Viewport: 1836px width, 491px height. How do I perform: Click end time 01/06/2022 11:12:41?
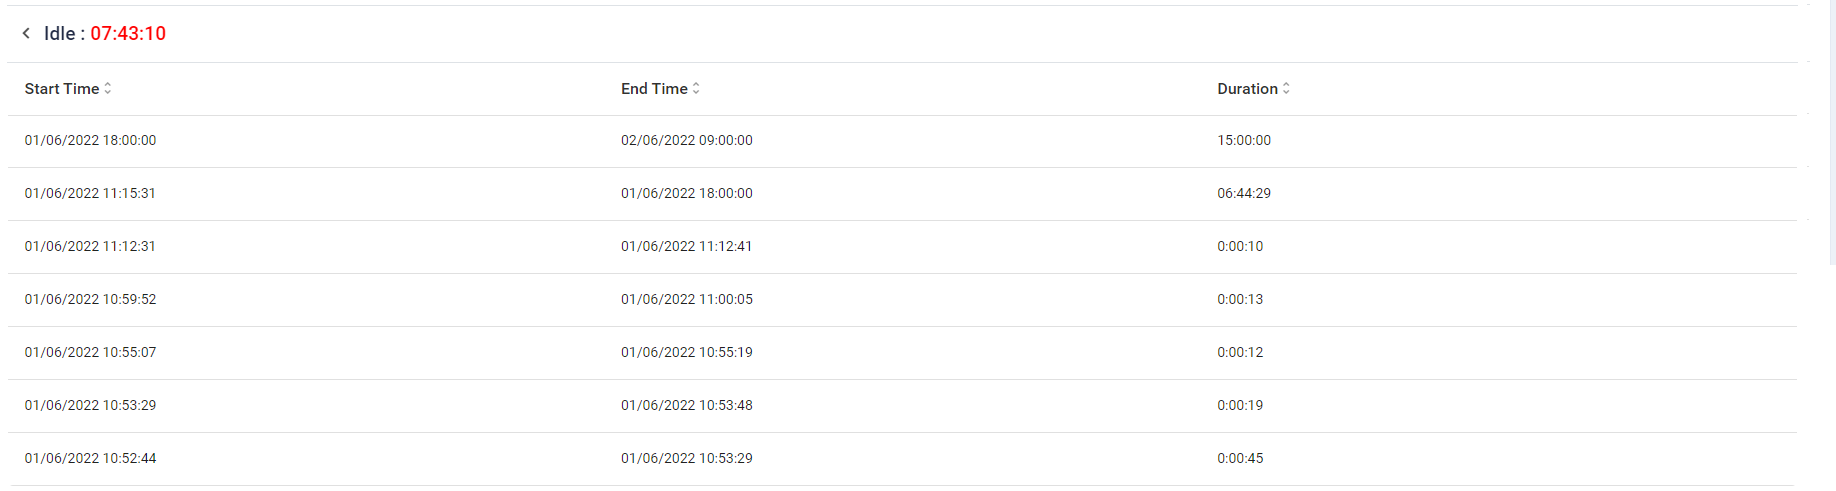pyautogui.click(x=686, y=247)
